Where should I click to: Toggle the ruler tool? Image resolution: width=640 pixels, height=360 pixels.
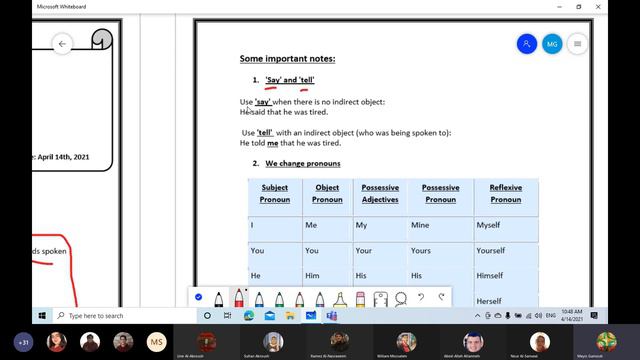tap(380, 299)
